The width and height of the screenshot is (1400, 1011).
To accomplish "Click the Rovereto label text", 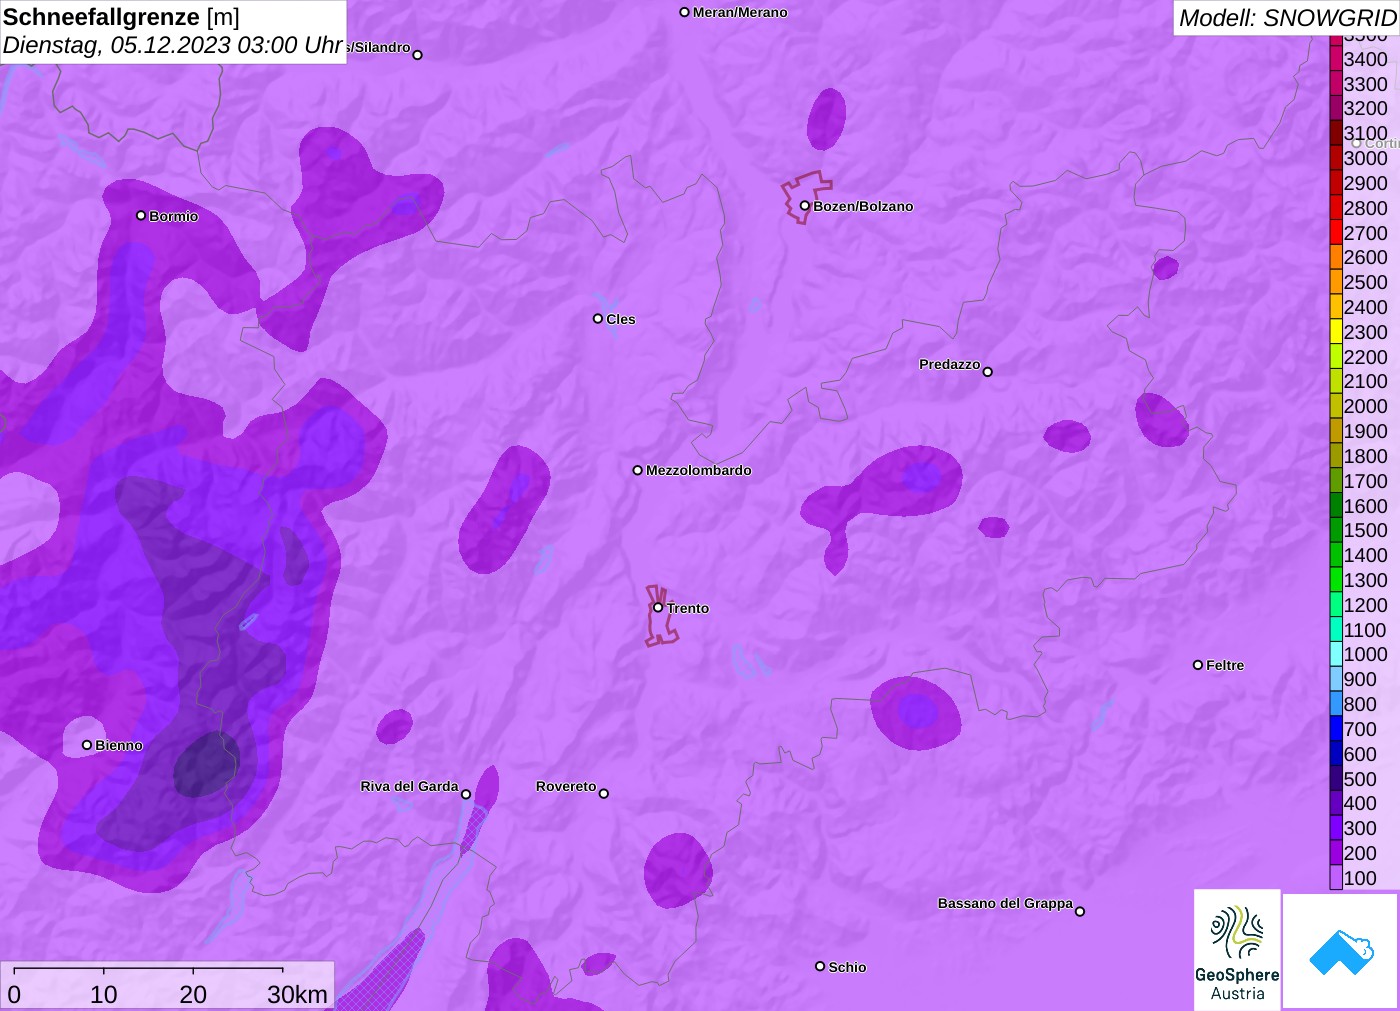I will coord(566,786).
